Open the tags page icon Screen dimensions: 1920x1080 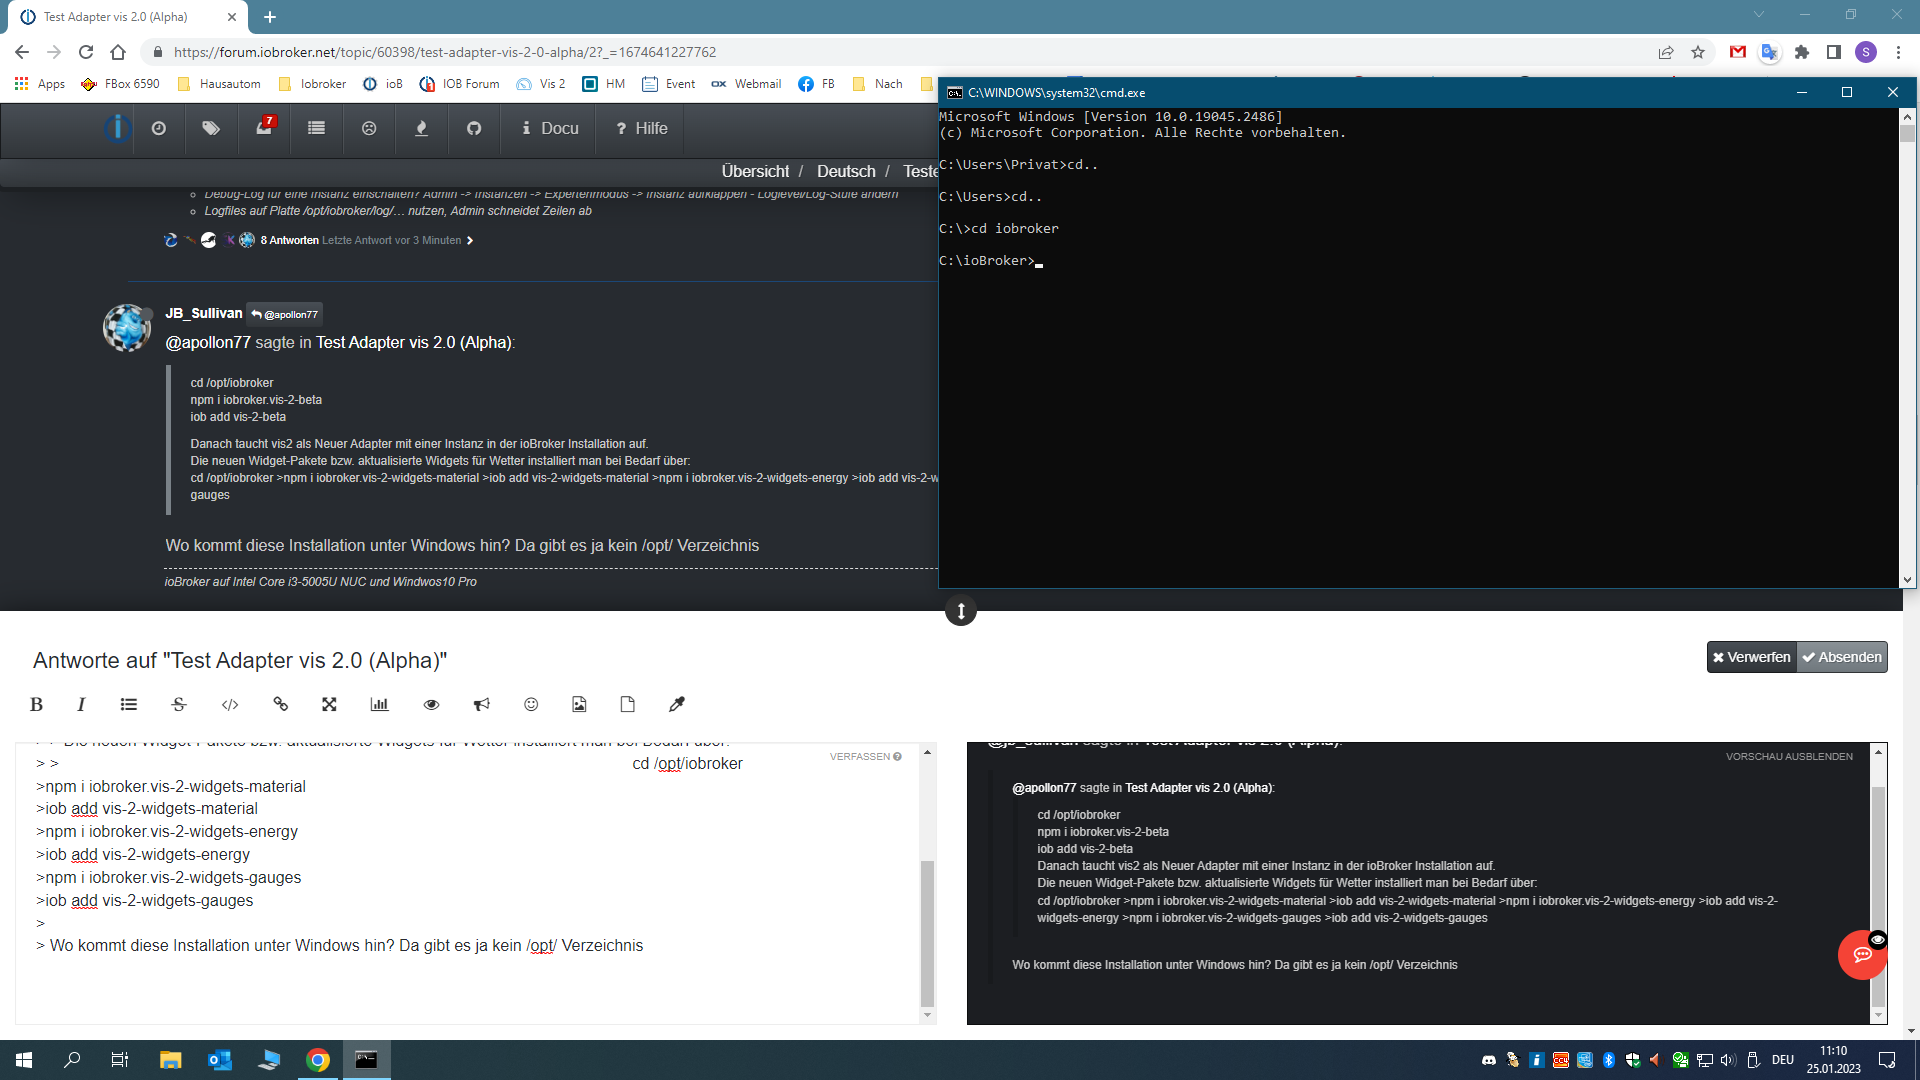(x=211, y=128)
